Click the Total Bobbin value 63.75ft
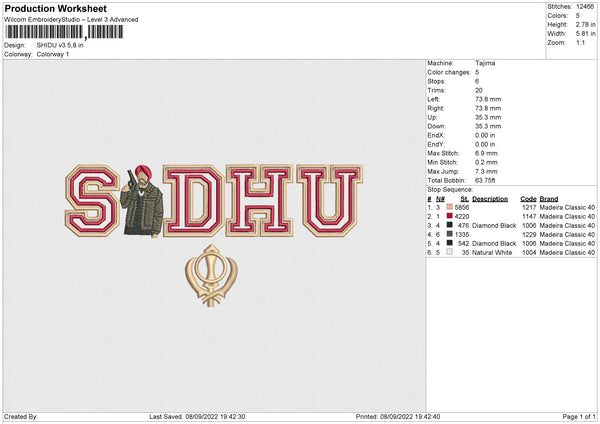Viewport: 600px width, 424px height. tap(485, 180)
